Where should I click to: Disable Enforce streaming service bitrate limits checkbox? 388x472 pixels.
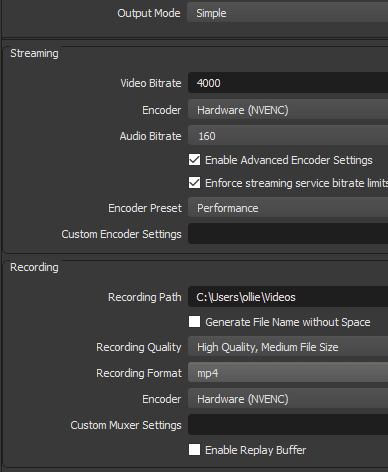click(x=195, y=183)
